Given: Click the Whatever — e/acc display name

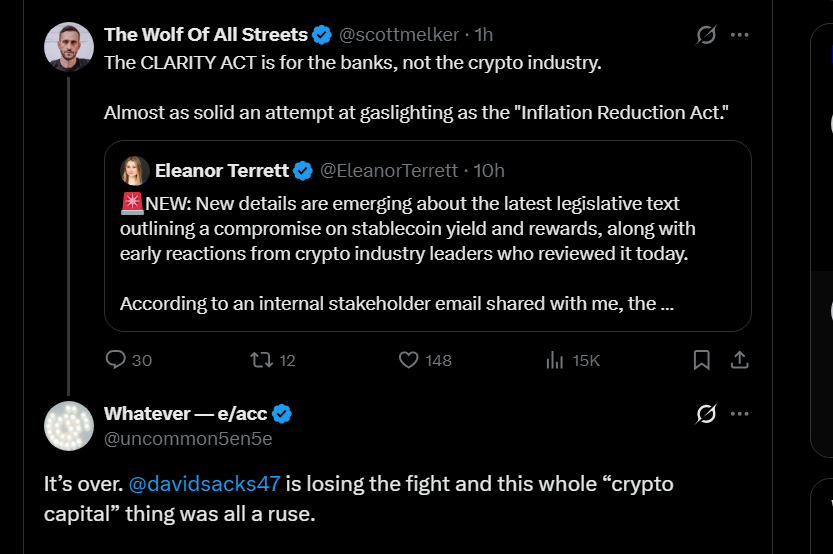Looking at the screenshot, I should coord(186,414).
